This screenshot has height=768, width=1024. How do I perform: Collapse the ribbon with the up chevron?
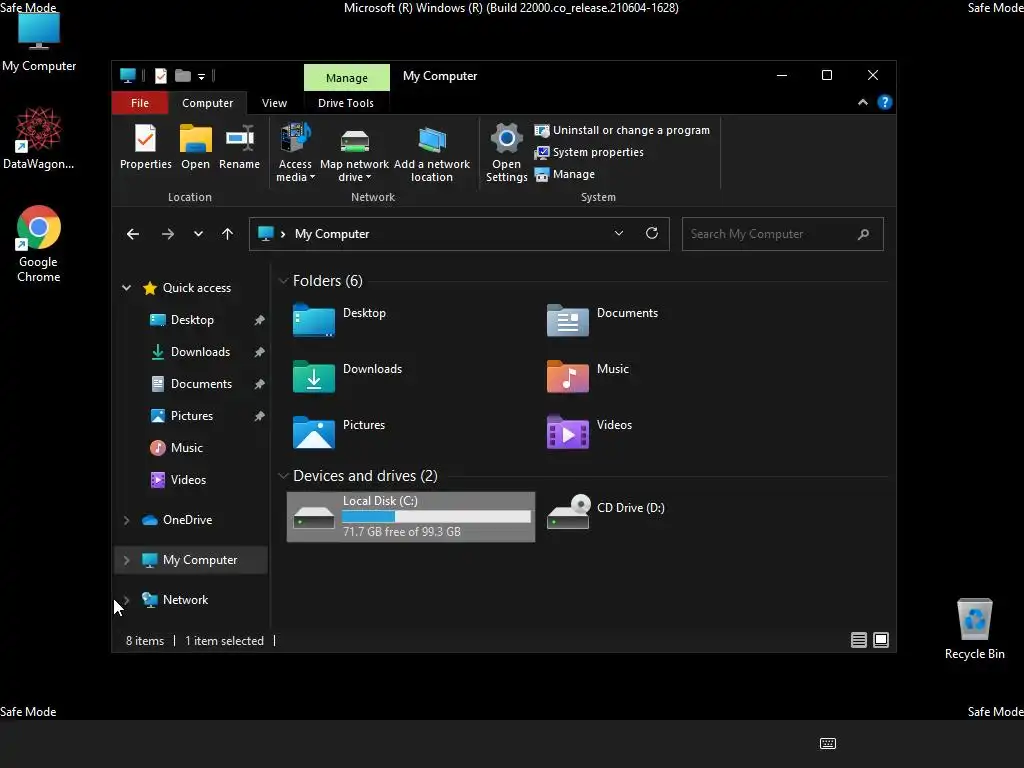(x=863, y=103)
